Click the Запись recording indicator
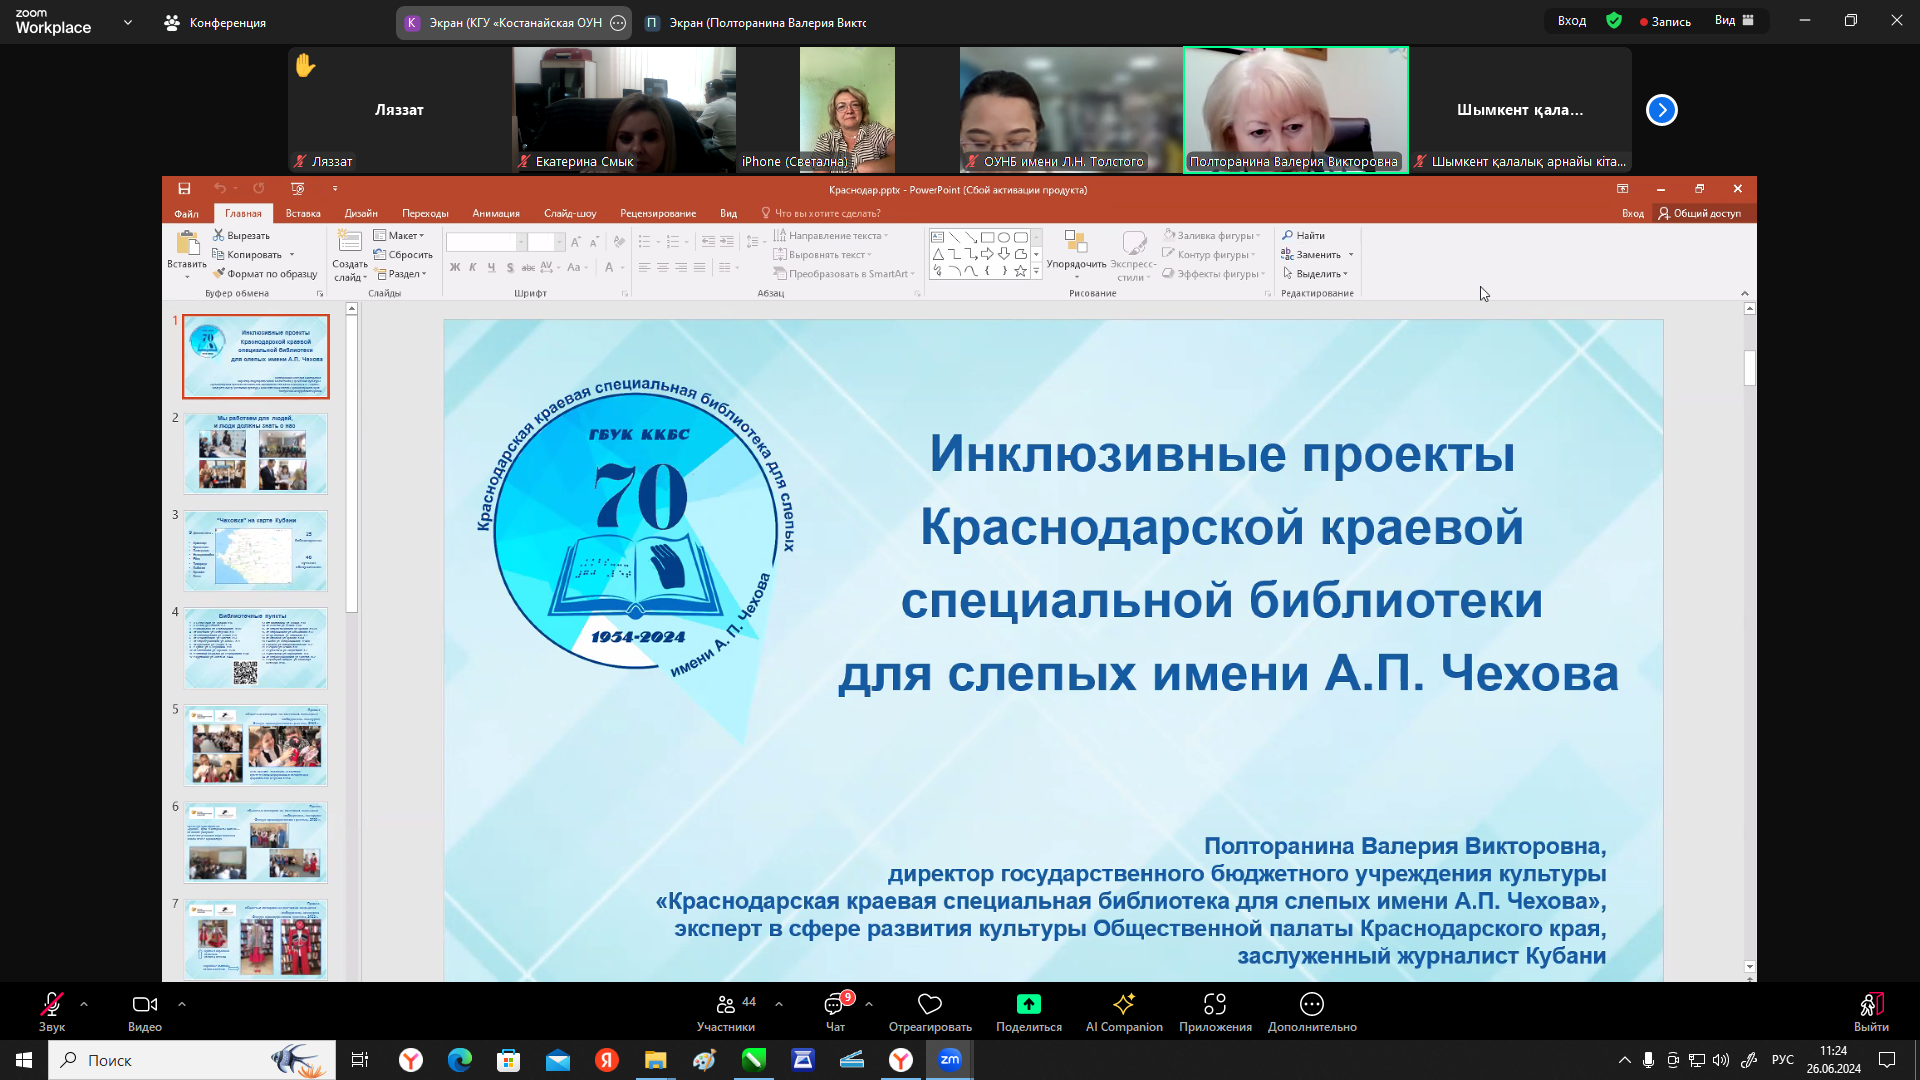 [x=1665, y=21]
